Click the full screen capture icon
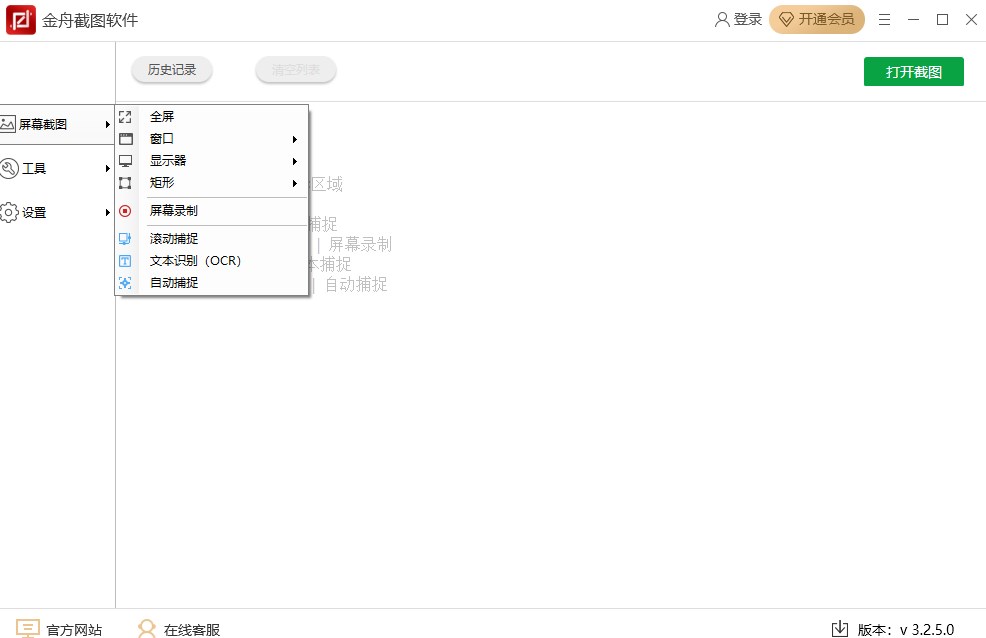The height and width of the screenshot is (638, 986). coord(125,117)
